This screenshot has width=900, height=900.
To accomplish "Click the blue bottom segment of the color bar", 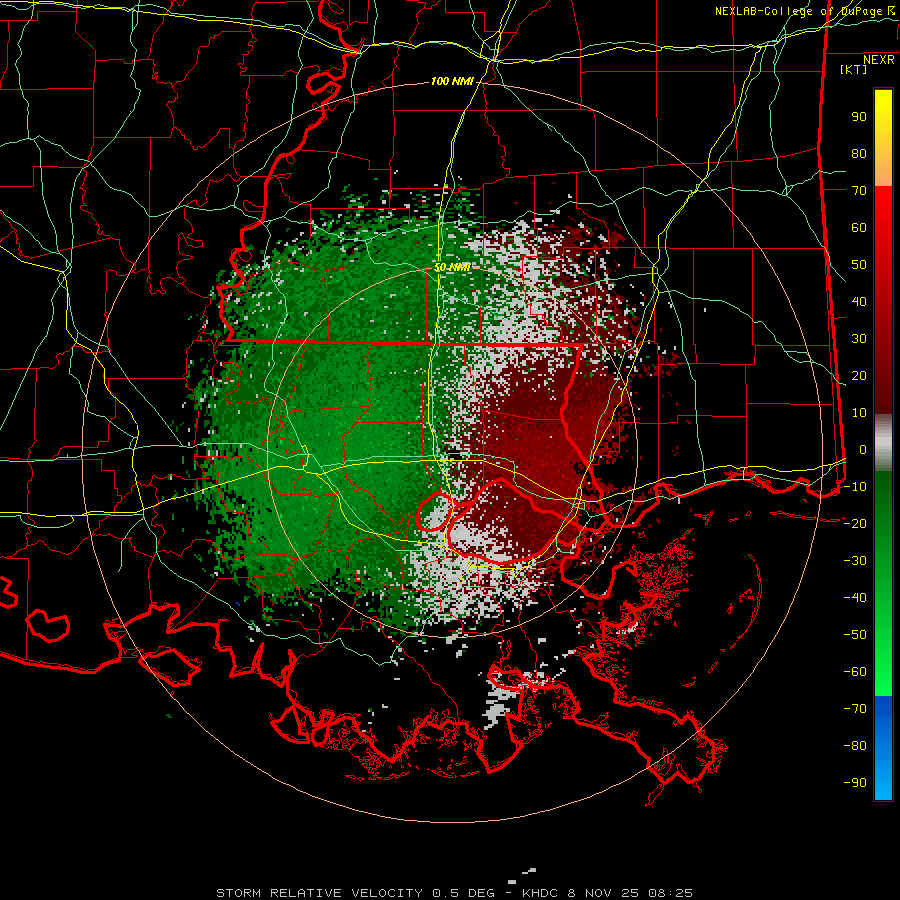I will (883, 748).
